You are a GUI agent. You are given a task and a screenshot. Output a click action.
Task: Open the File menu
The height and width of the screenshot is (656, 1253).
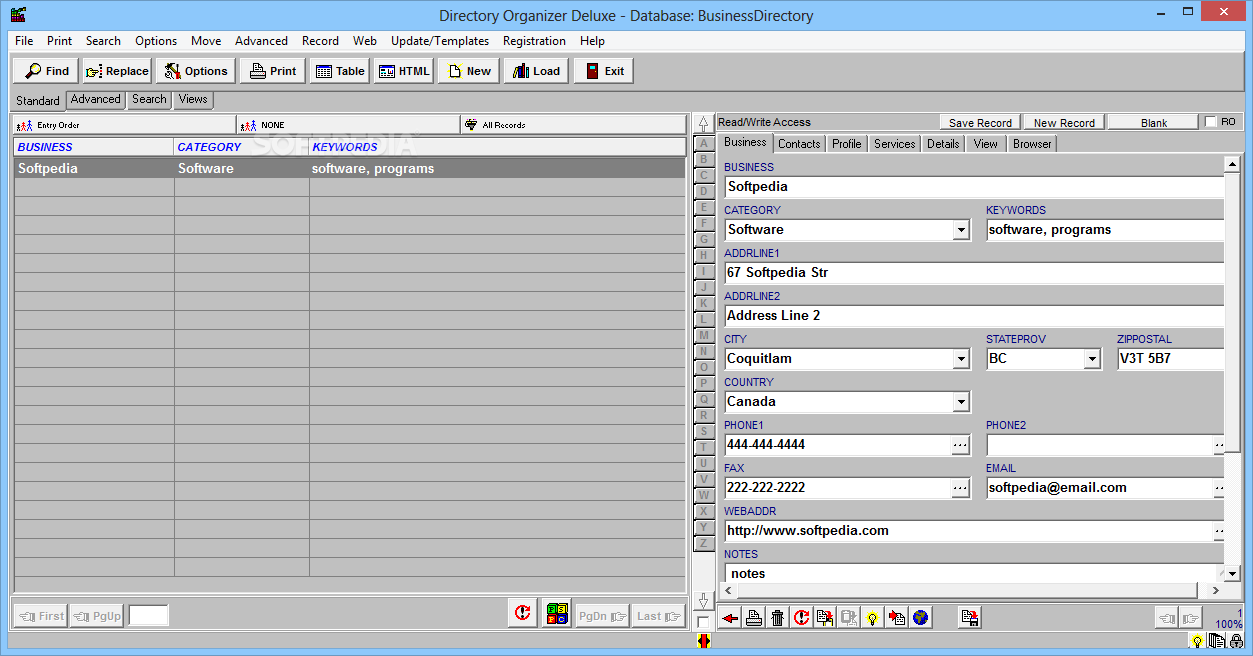tap(24, 41)
